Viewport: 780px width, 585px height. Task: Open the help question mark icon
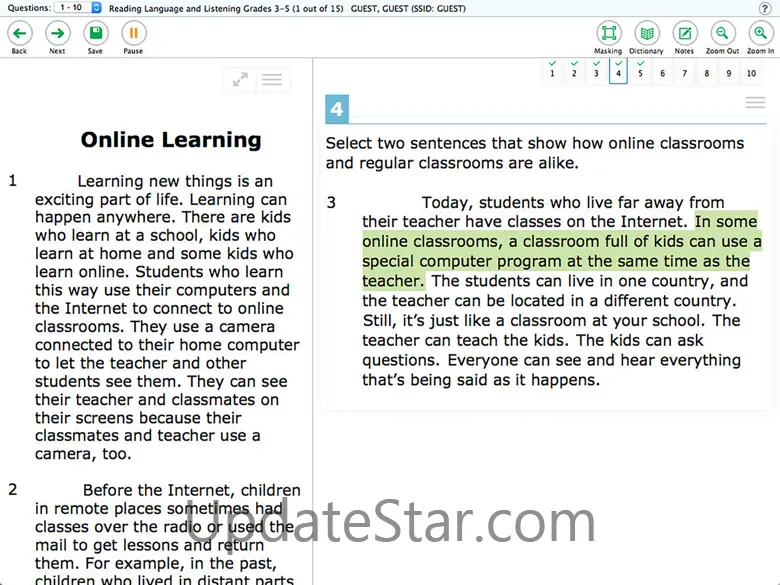coord(765,8)
